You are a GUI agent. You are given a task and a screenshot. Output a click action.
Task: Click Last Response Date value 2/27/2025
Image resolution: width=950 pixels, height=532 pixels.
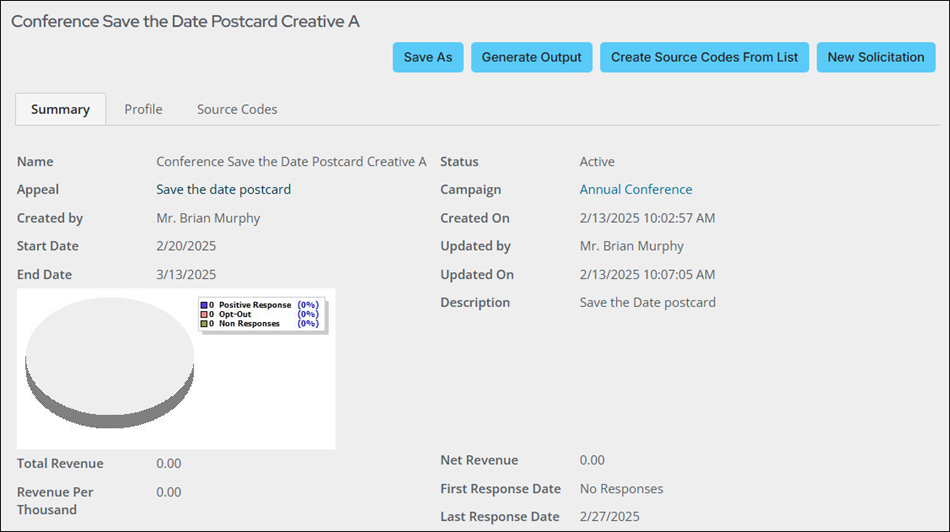pos(610,516)
